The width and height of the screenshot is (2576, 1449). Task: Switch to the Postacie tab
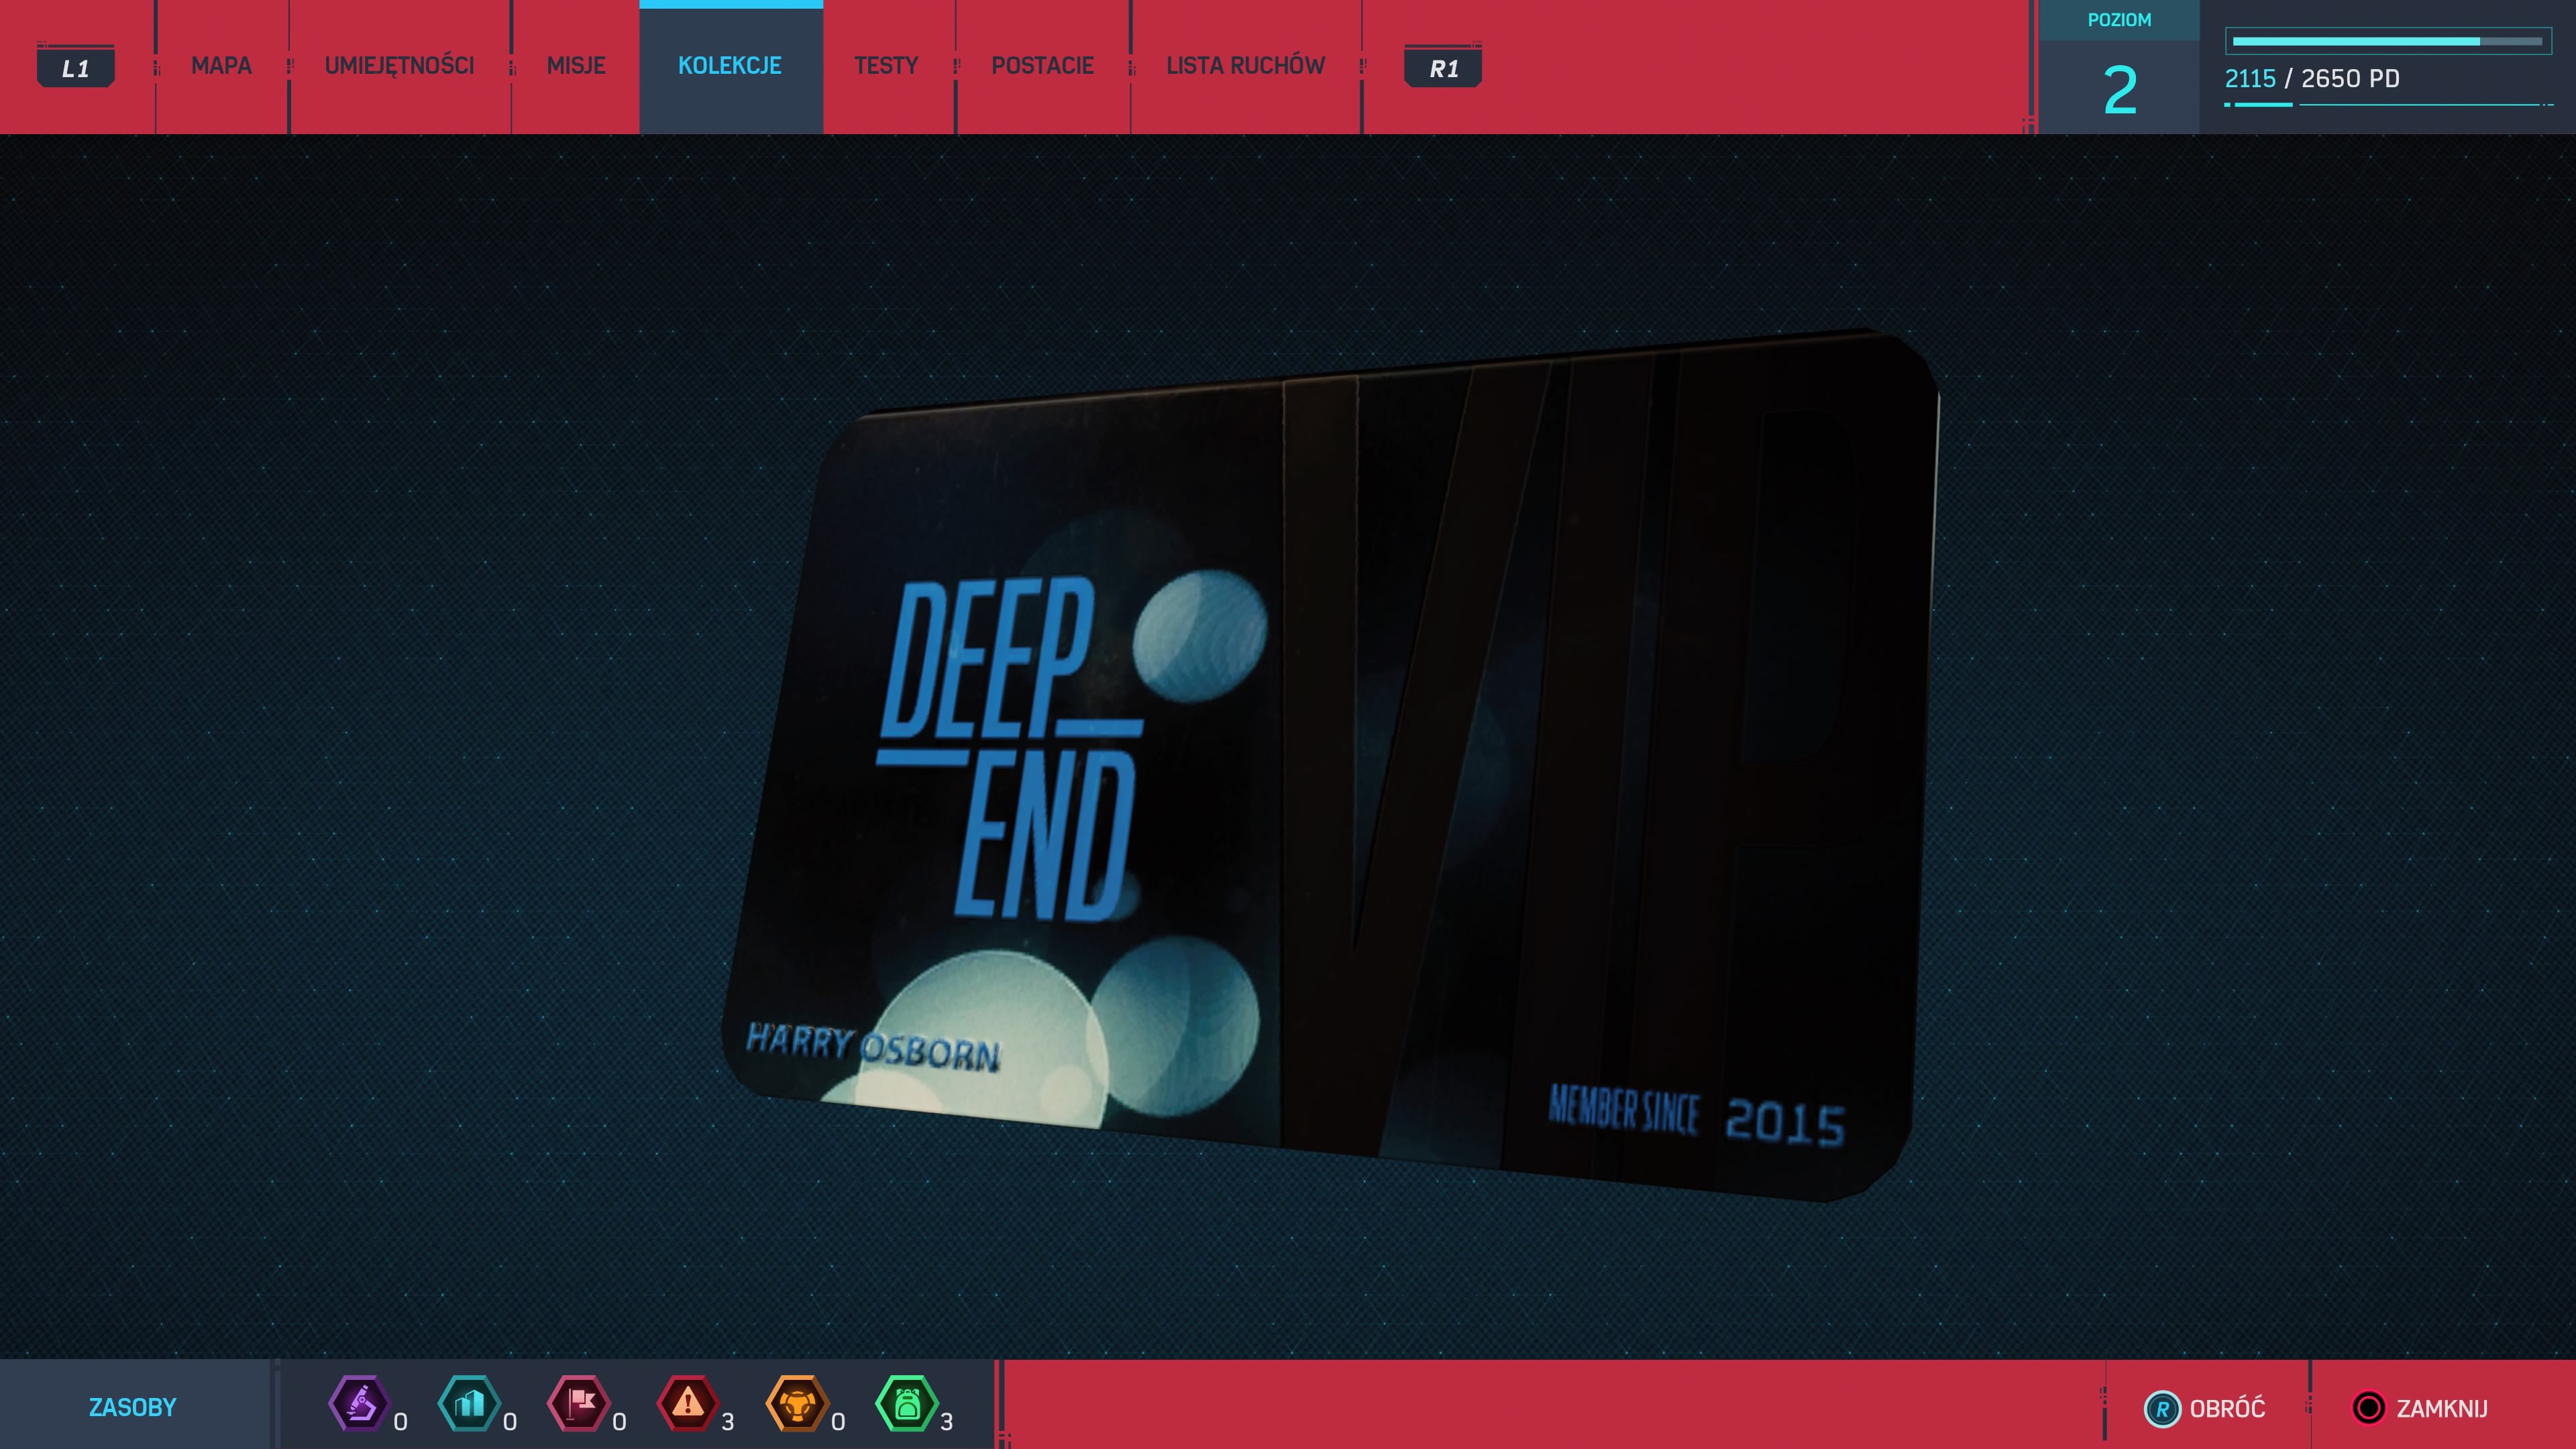pyautogui.click(x=1042, y=66)
